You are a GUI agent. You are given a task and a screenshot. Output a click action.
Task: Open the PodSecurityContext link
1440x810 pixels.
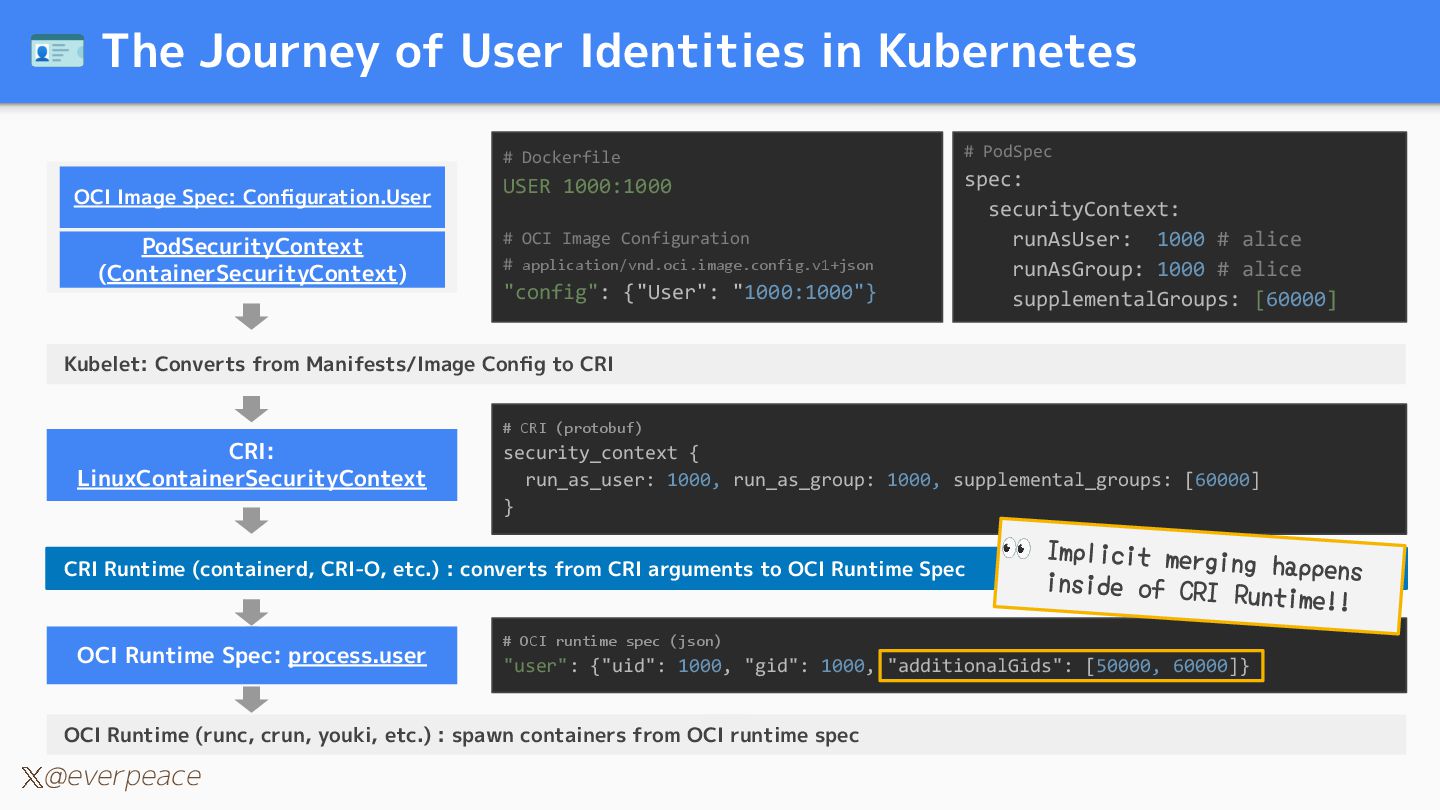(252, 246)
